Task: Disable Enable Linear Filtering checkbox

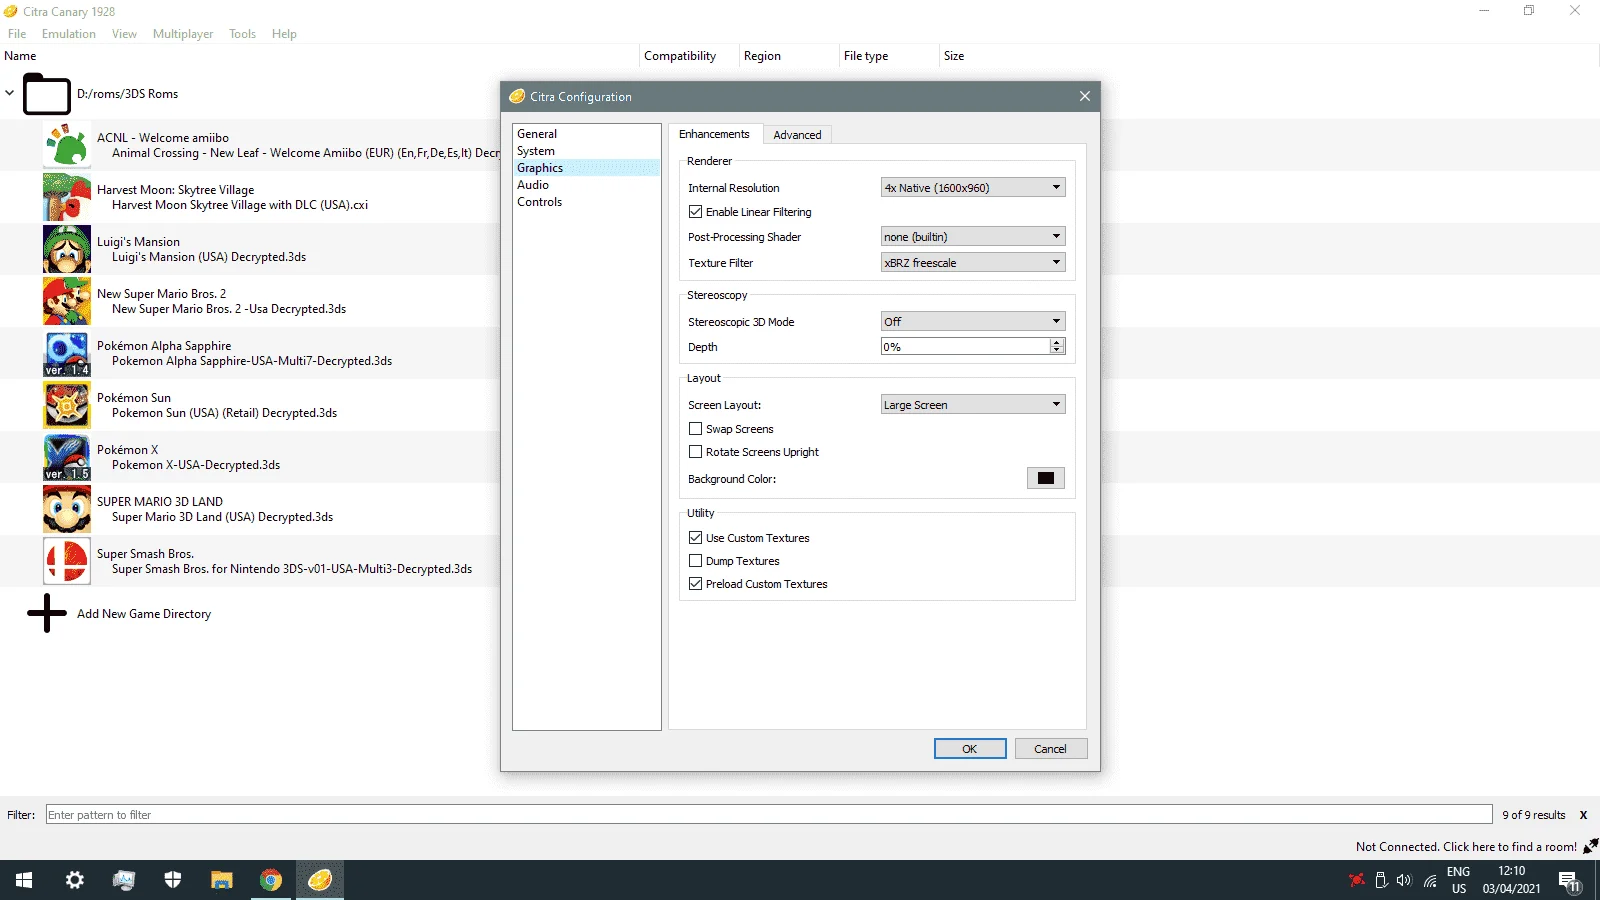Action: click(695, 212)
